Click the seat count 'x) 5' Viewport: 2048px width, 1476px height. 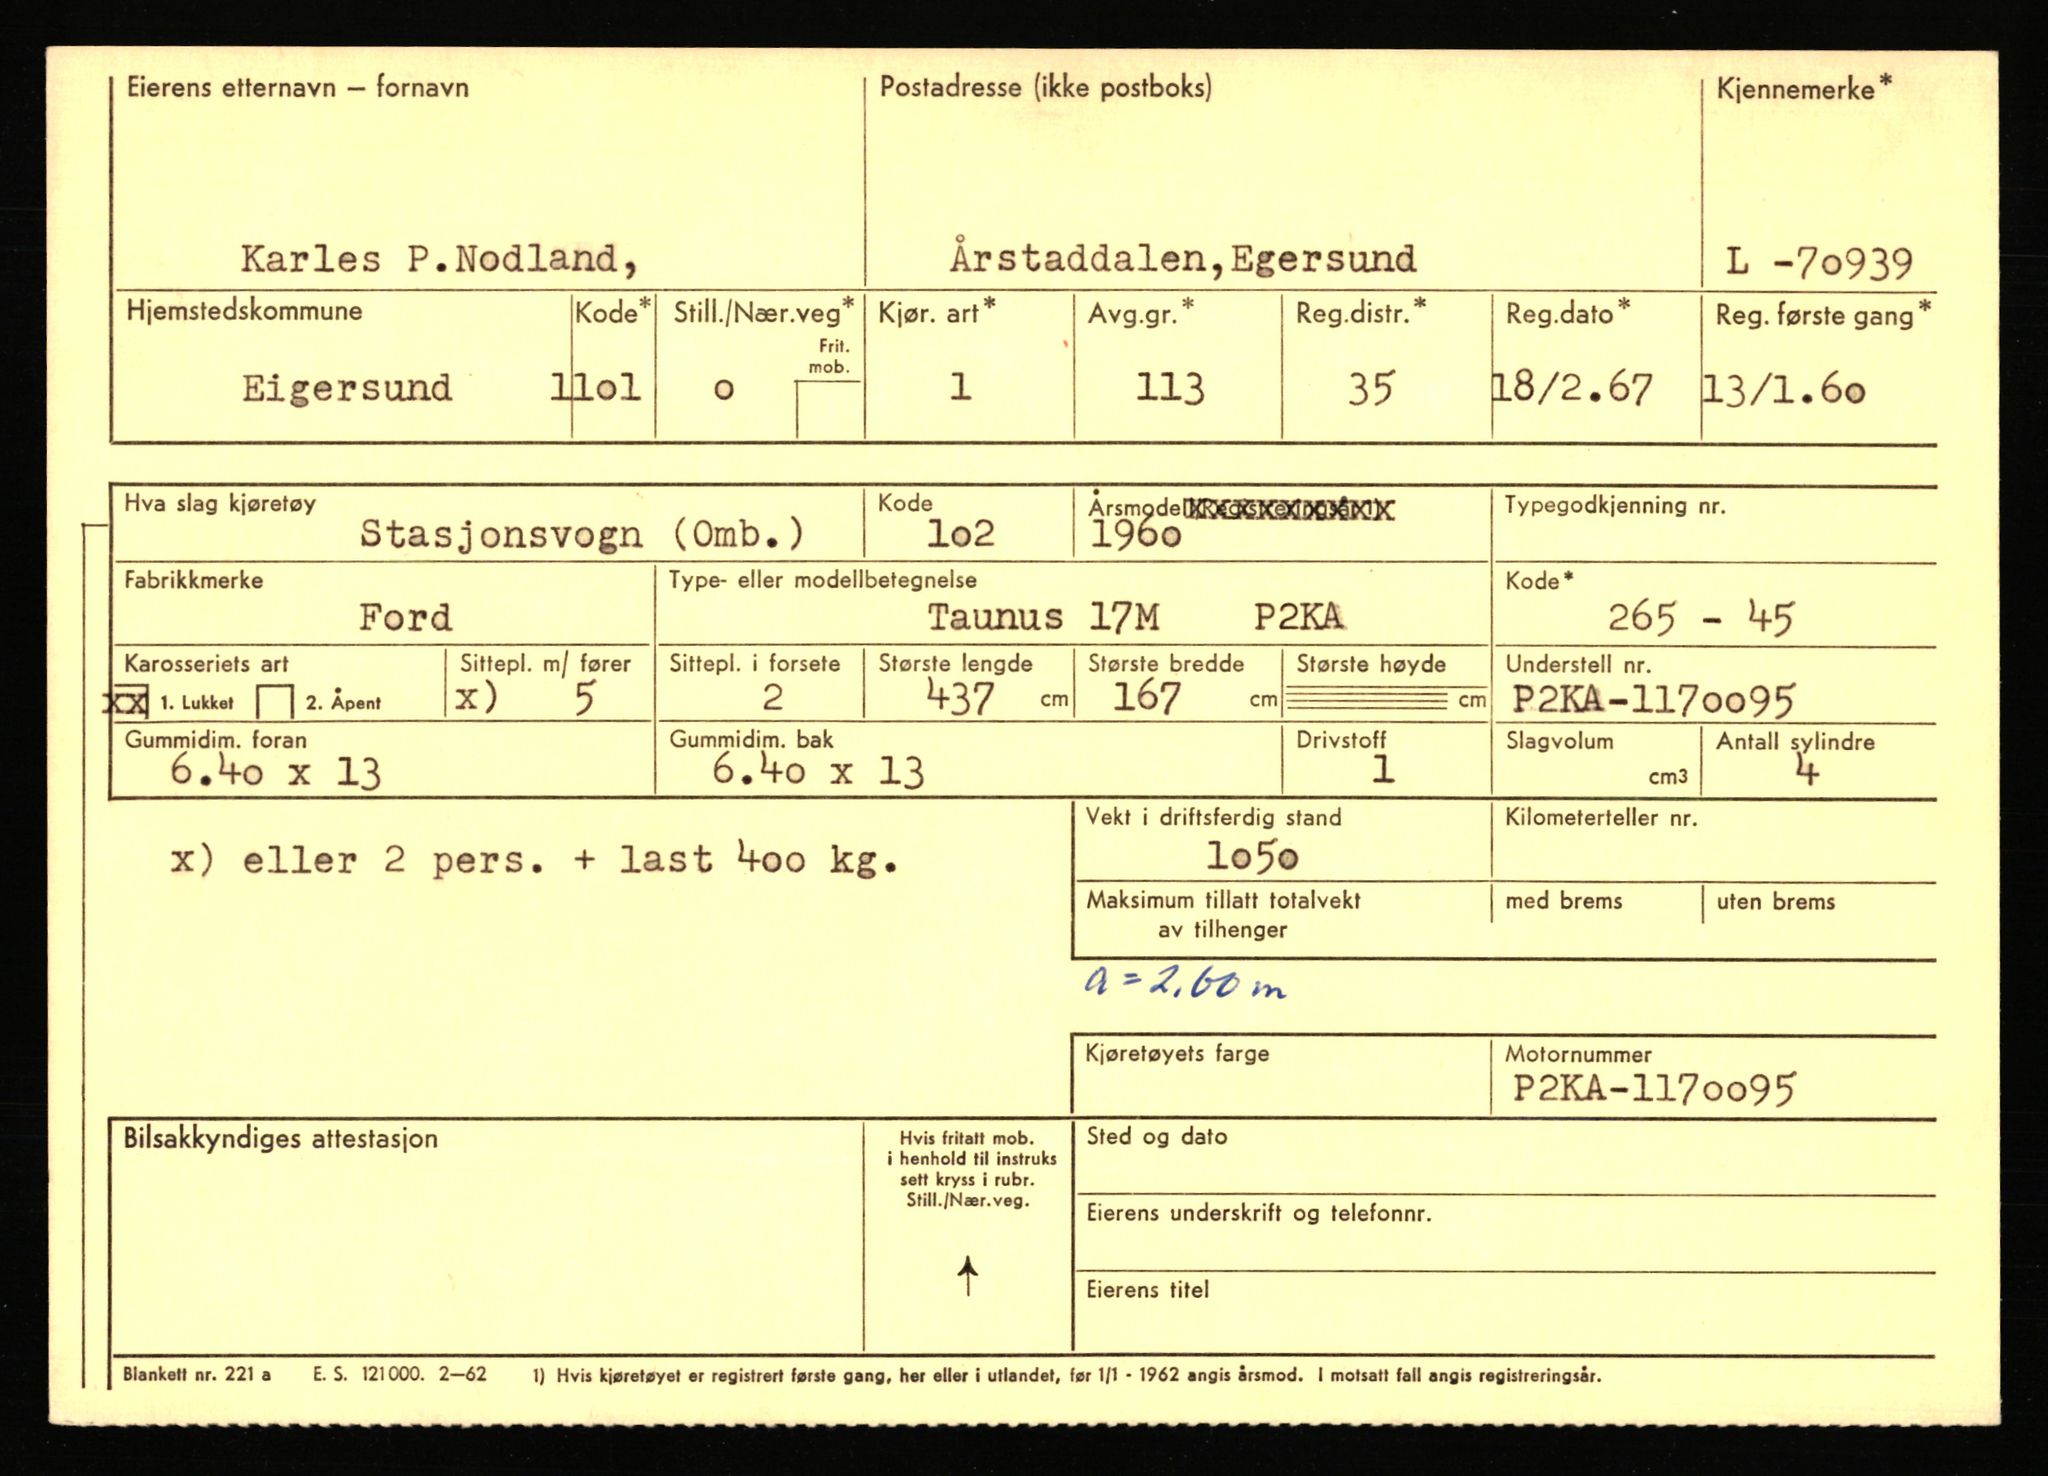[x=527, y=697]
